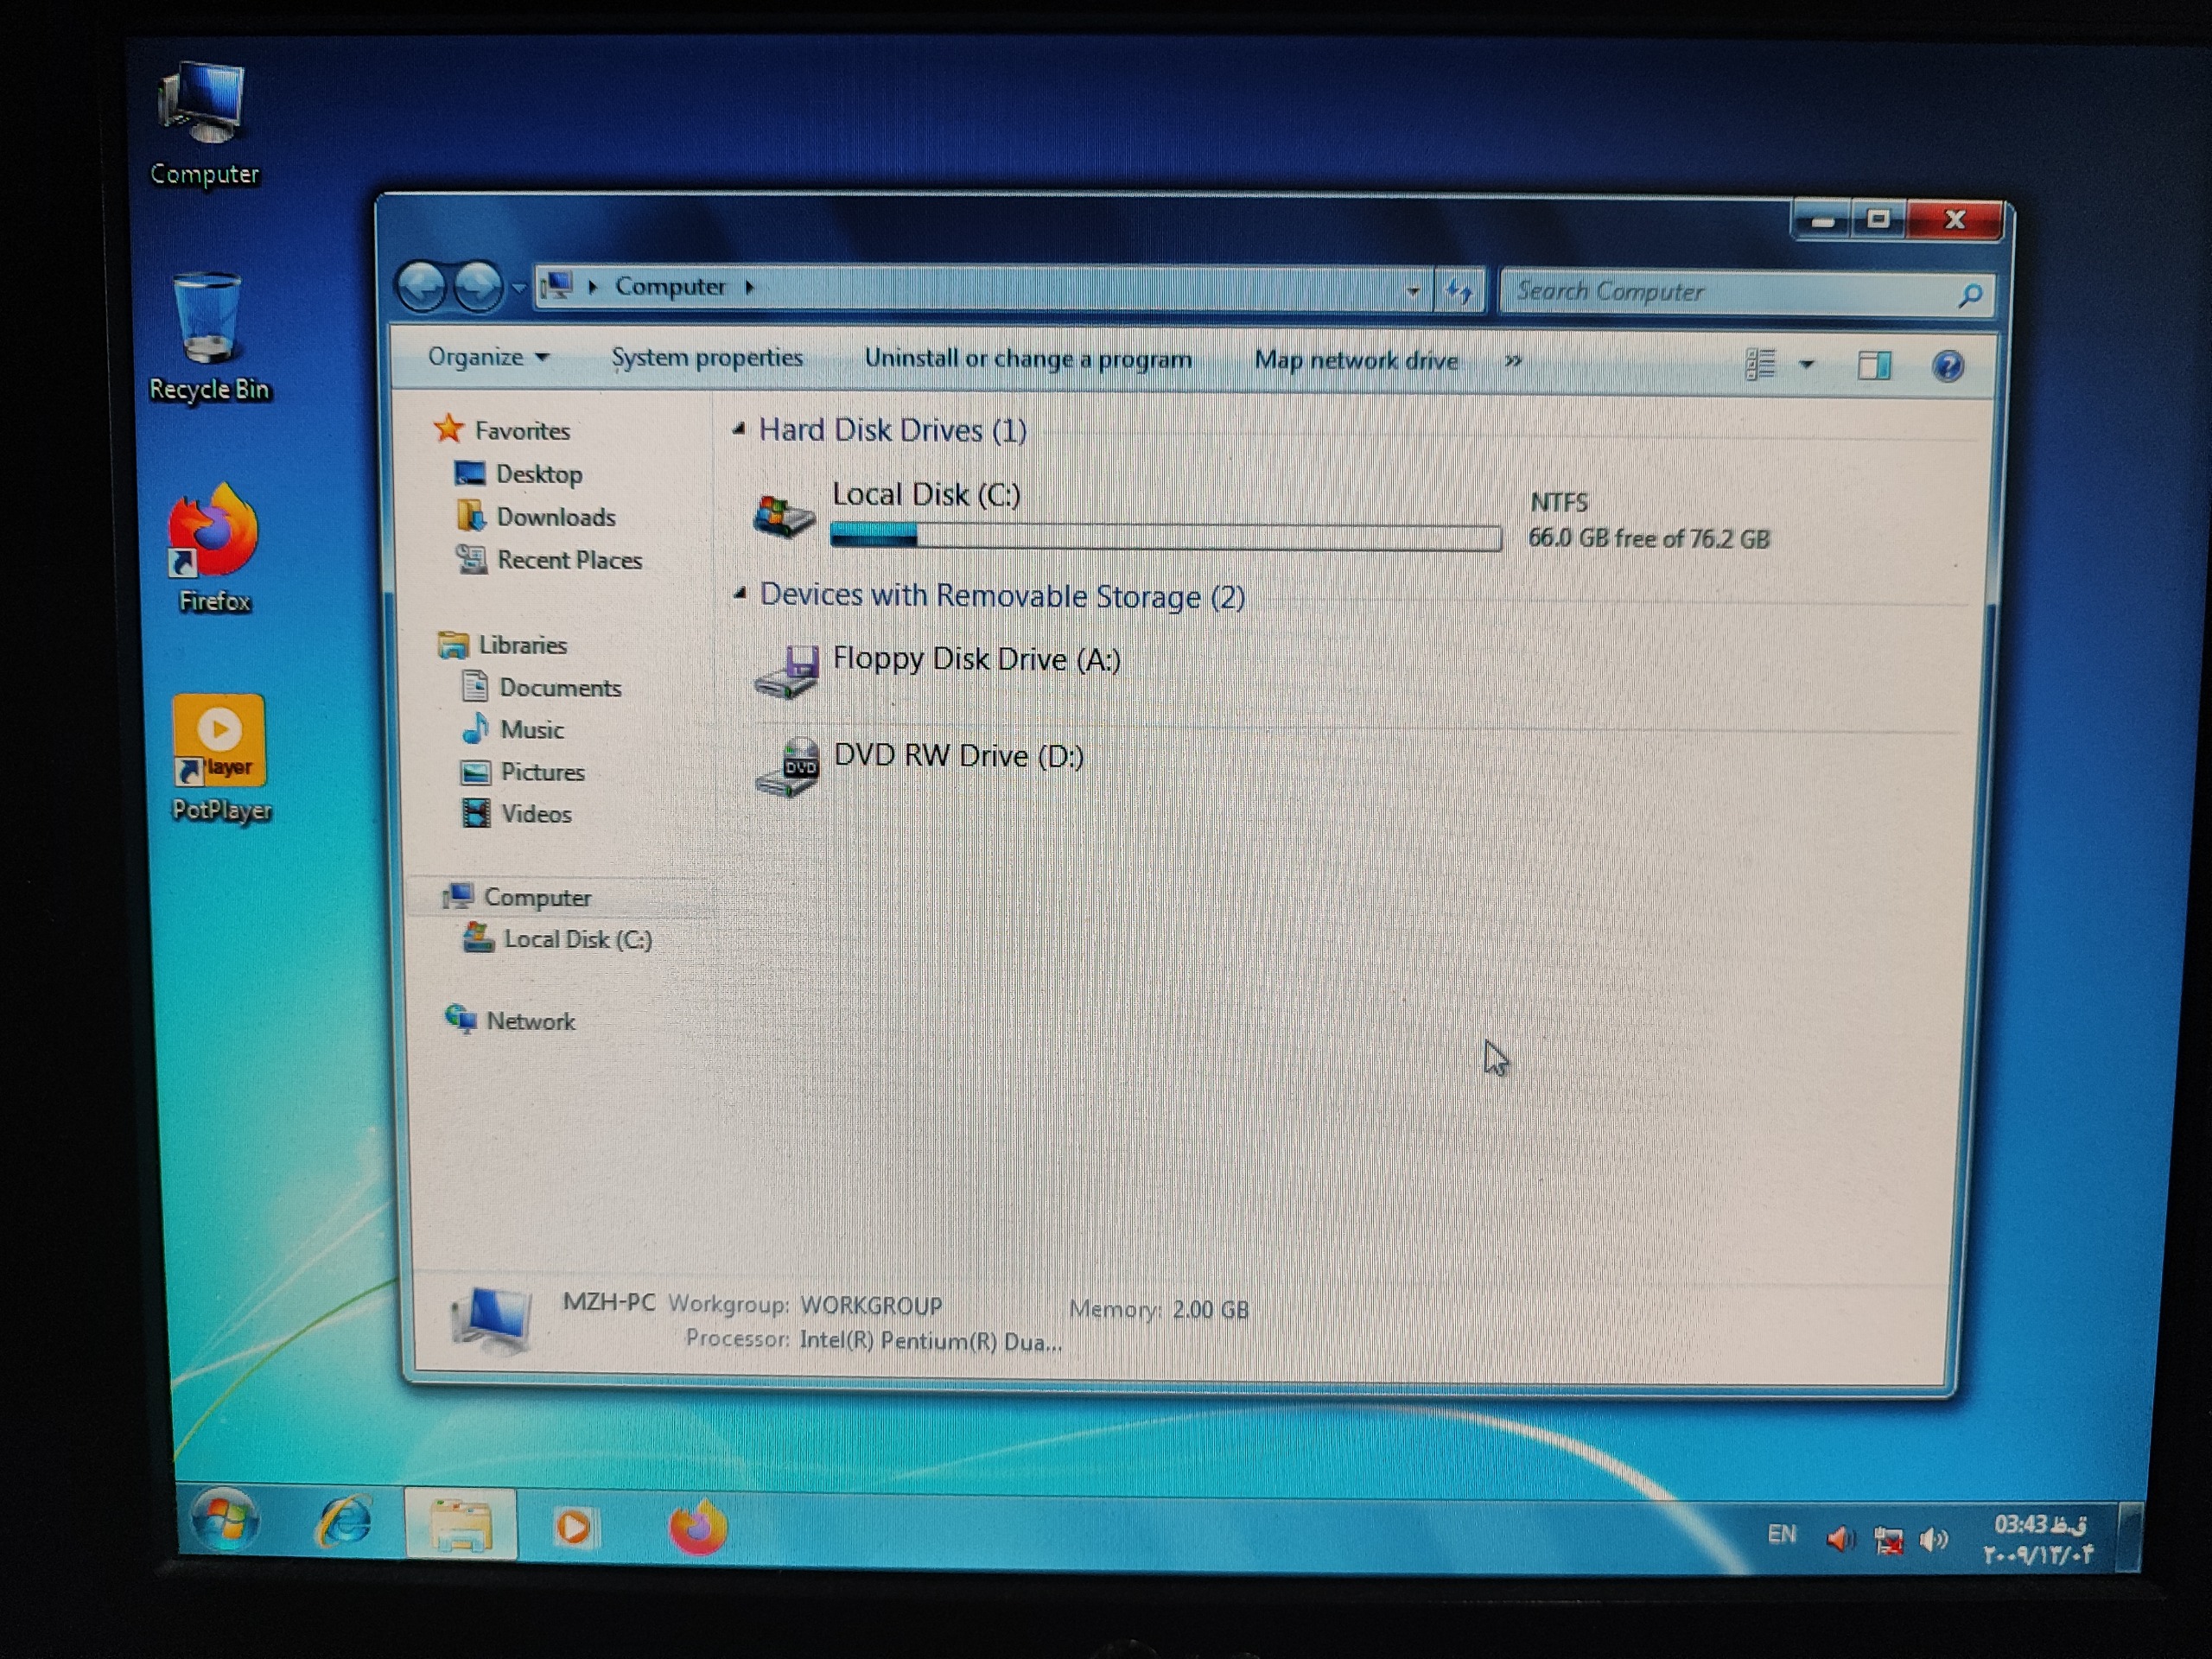Click Uninstall or change a program
Viewport: 2212px width, 1659px height.
[1027, 359]
